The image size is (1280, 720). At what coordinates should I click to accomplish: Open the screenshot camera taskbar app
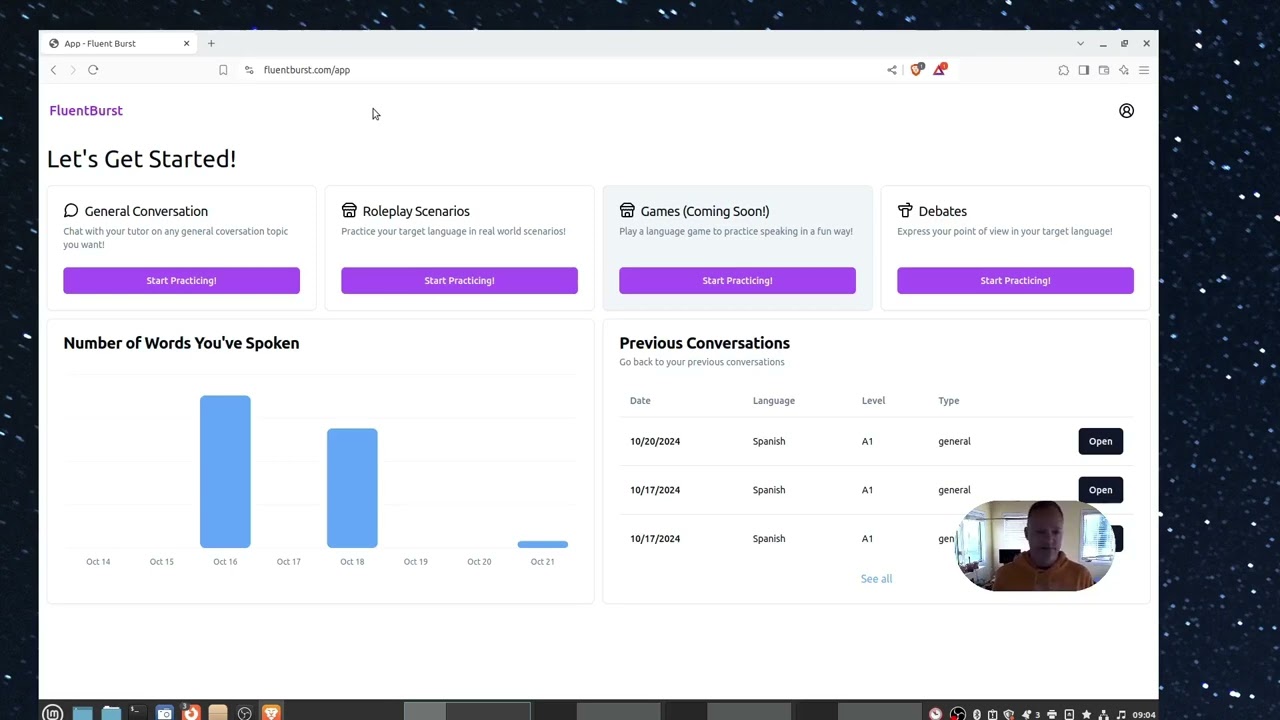coord(164,713)
